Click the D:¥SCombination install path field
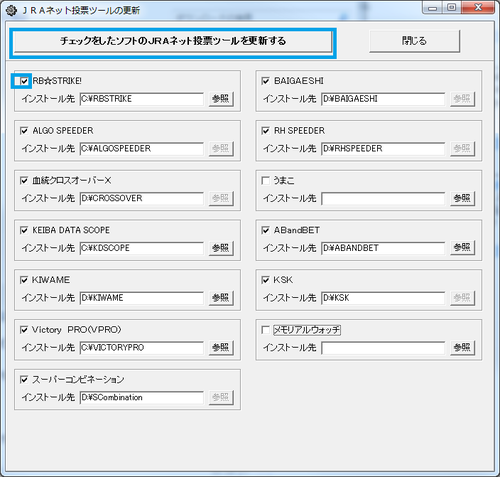Screen dimensions: 500x477 tap(142, 398)
